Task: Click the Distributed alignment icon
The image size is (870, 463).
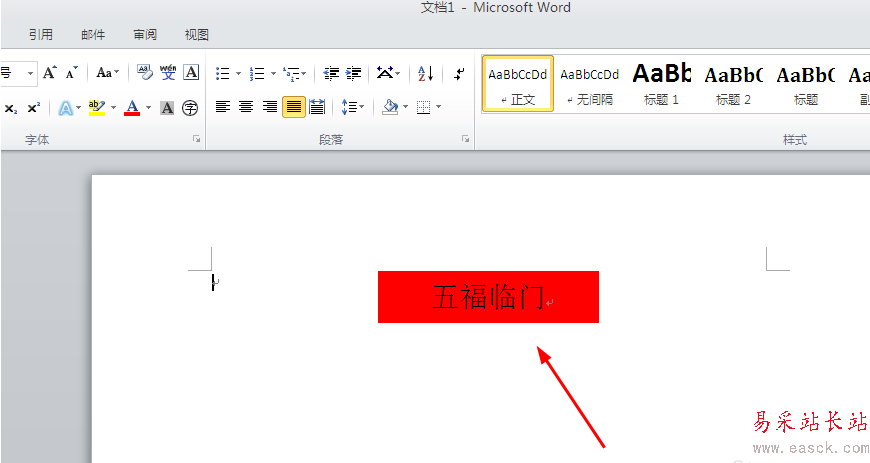Action: pyautogui.click(x=317, y=107)
